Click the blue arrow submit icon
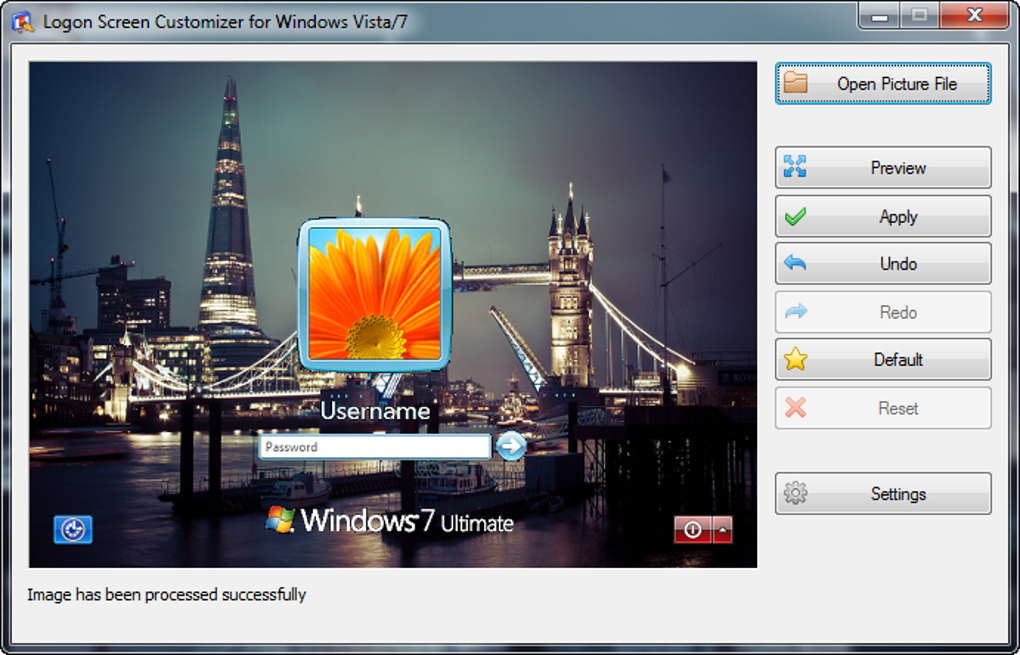This screenshot has height=655, width=1020. point(511,446)
